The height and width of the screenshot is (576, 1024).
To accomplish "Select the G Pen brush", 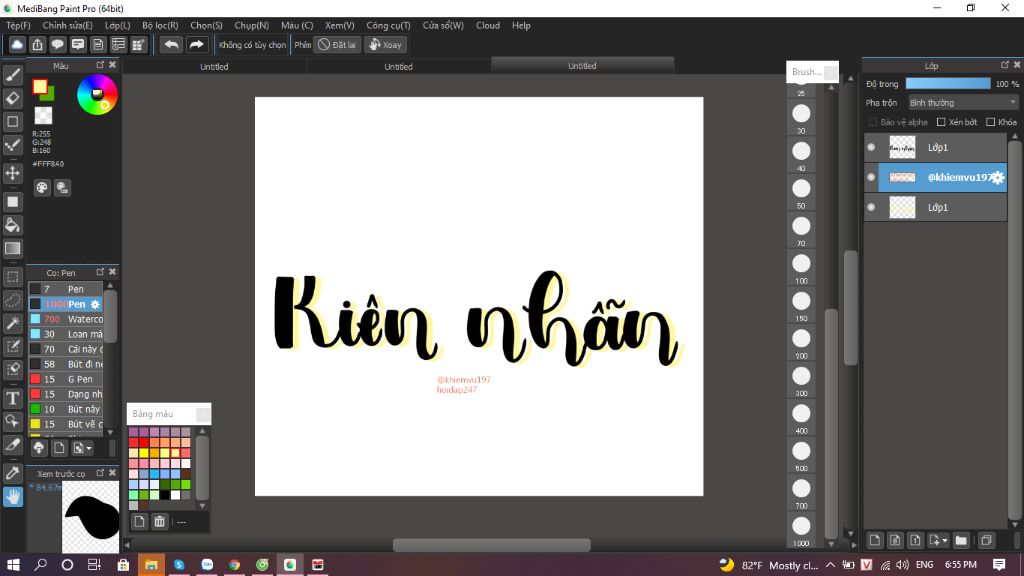I will point(65,379).
